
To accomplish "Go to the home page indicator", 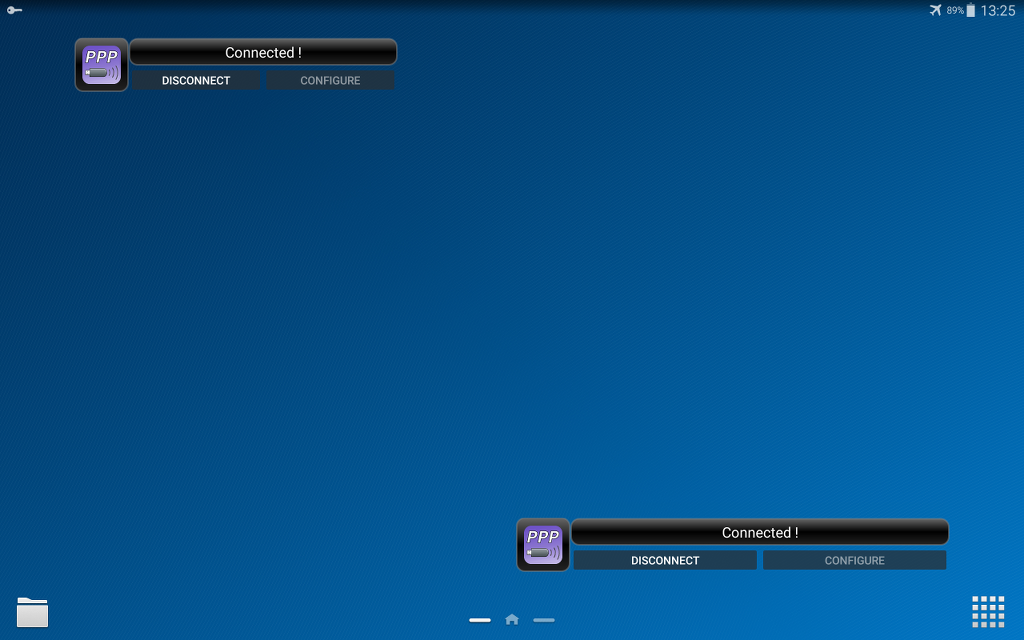I will coord(512,619).
